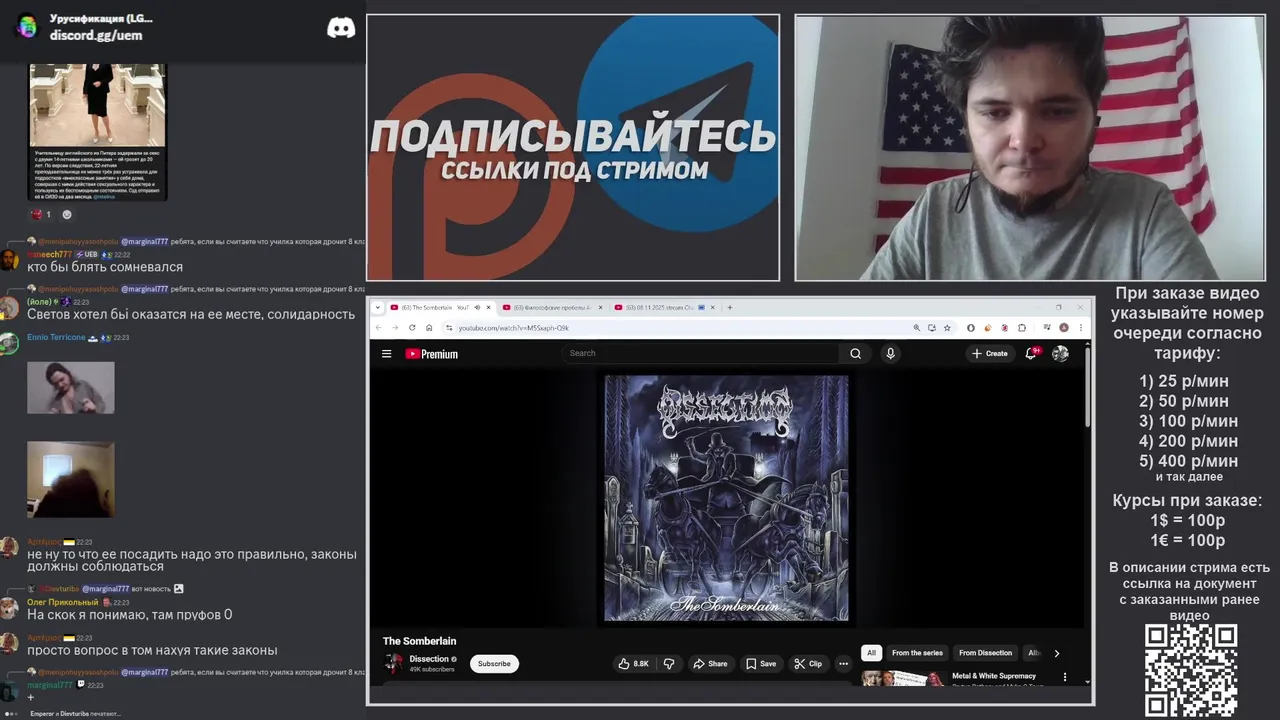Click username Ennio Terricone in chat
Screen dimensions: 1280x720
pyautogui.click(x=56, y=337)
